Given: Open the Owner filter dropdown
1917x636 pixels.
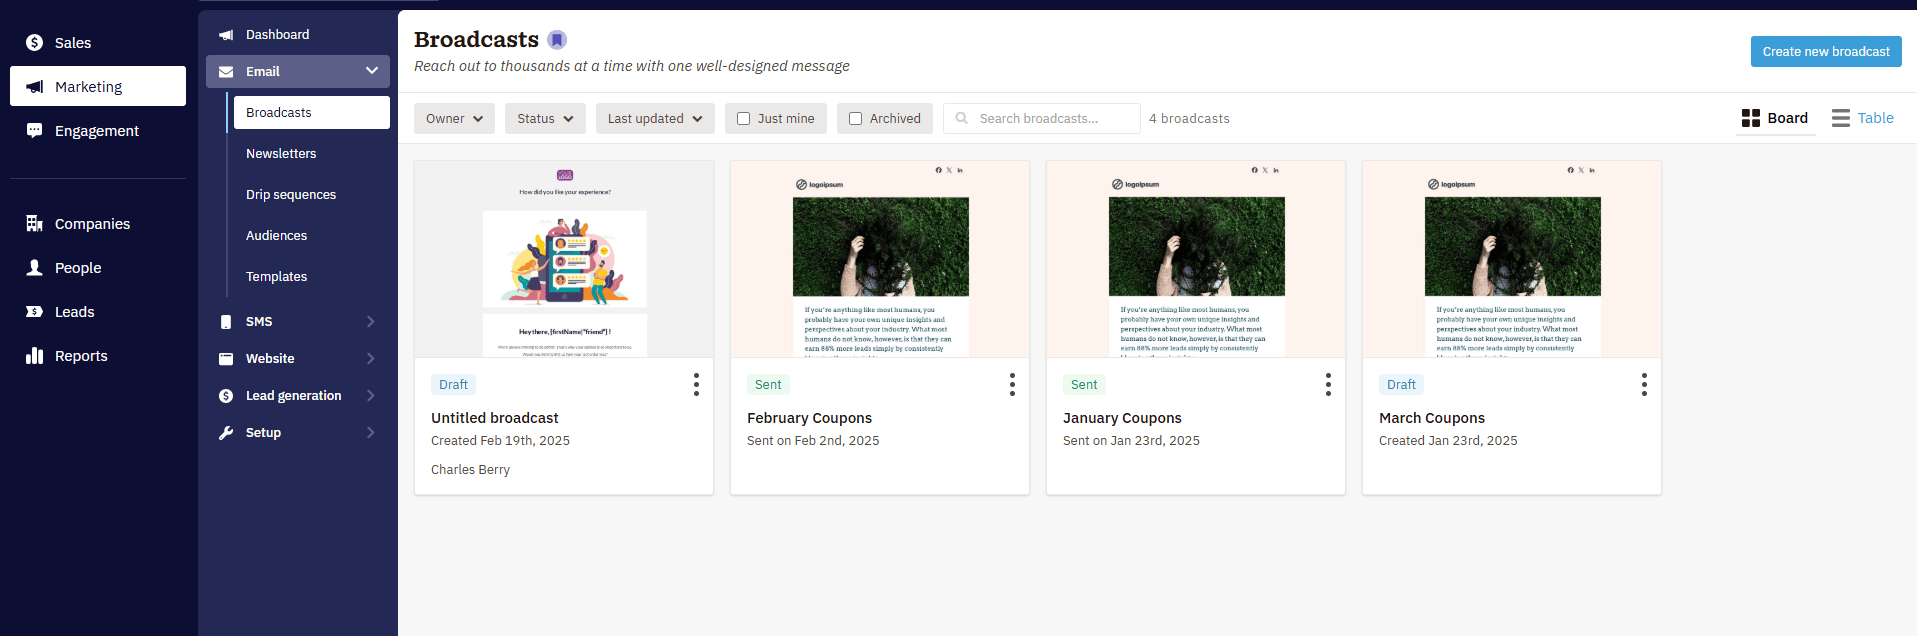Looking at the screenshot, I should tap(454, 119).
